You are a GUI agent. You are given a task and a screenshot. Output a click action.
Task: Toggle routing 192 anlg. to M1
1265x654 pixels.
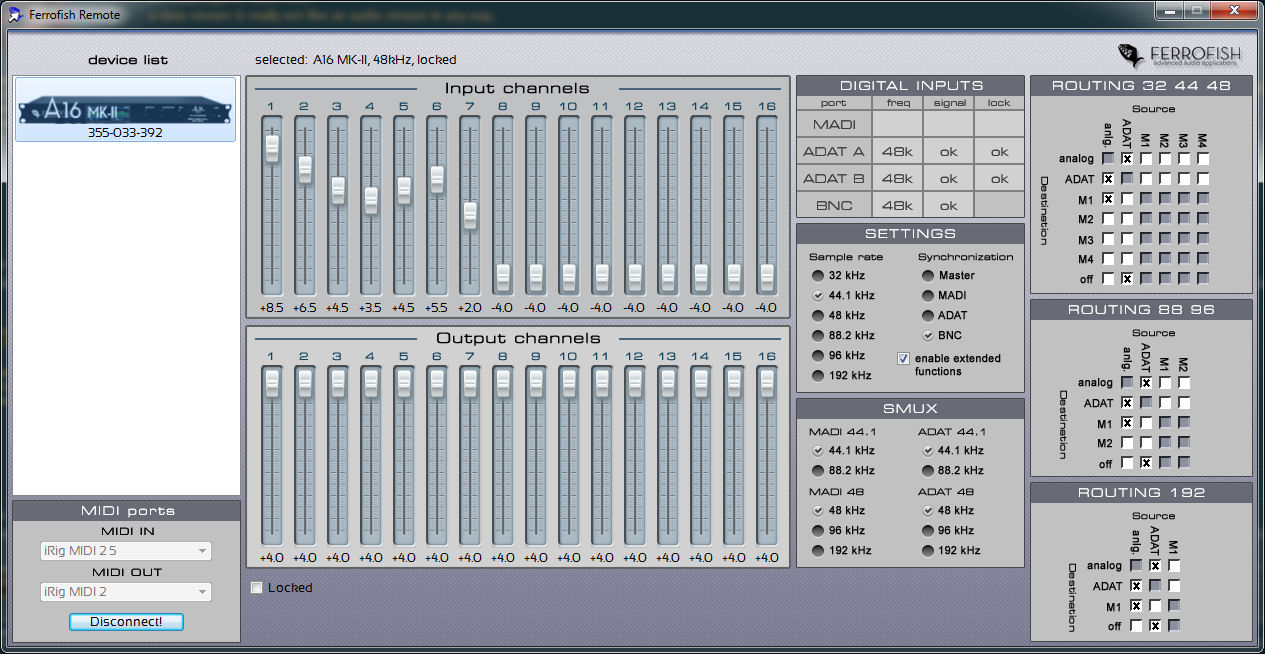click(x=1136, y=605)
